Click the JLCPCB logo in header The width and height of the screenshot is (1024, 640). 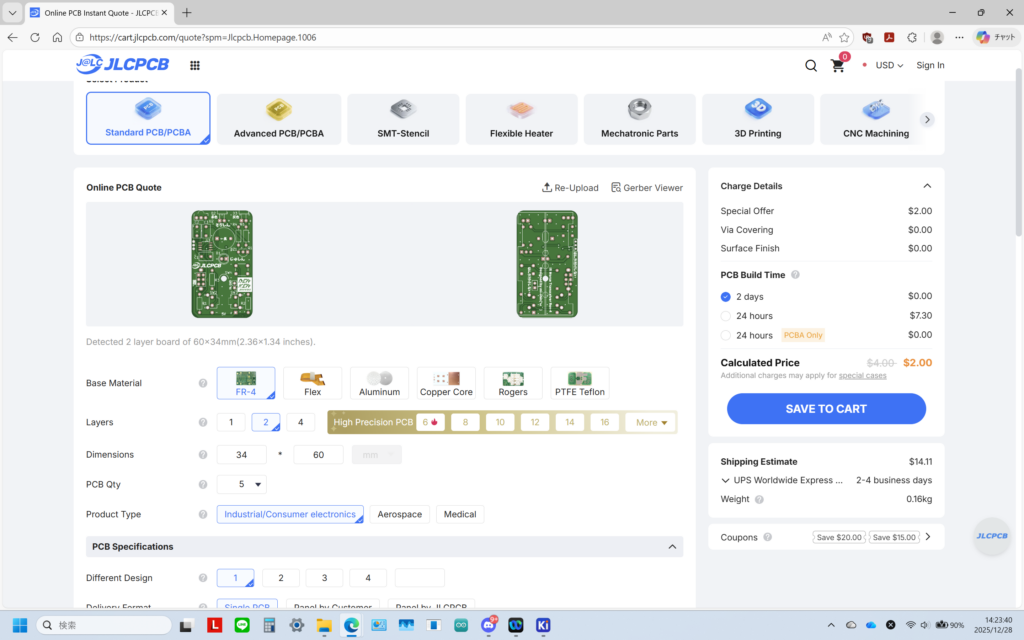tap(122, 65)
